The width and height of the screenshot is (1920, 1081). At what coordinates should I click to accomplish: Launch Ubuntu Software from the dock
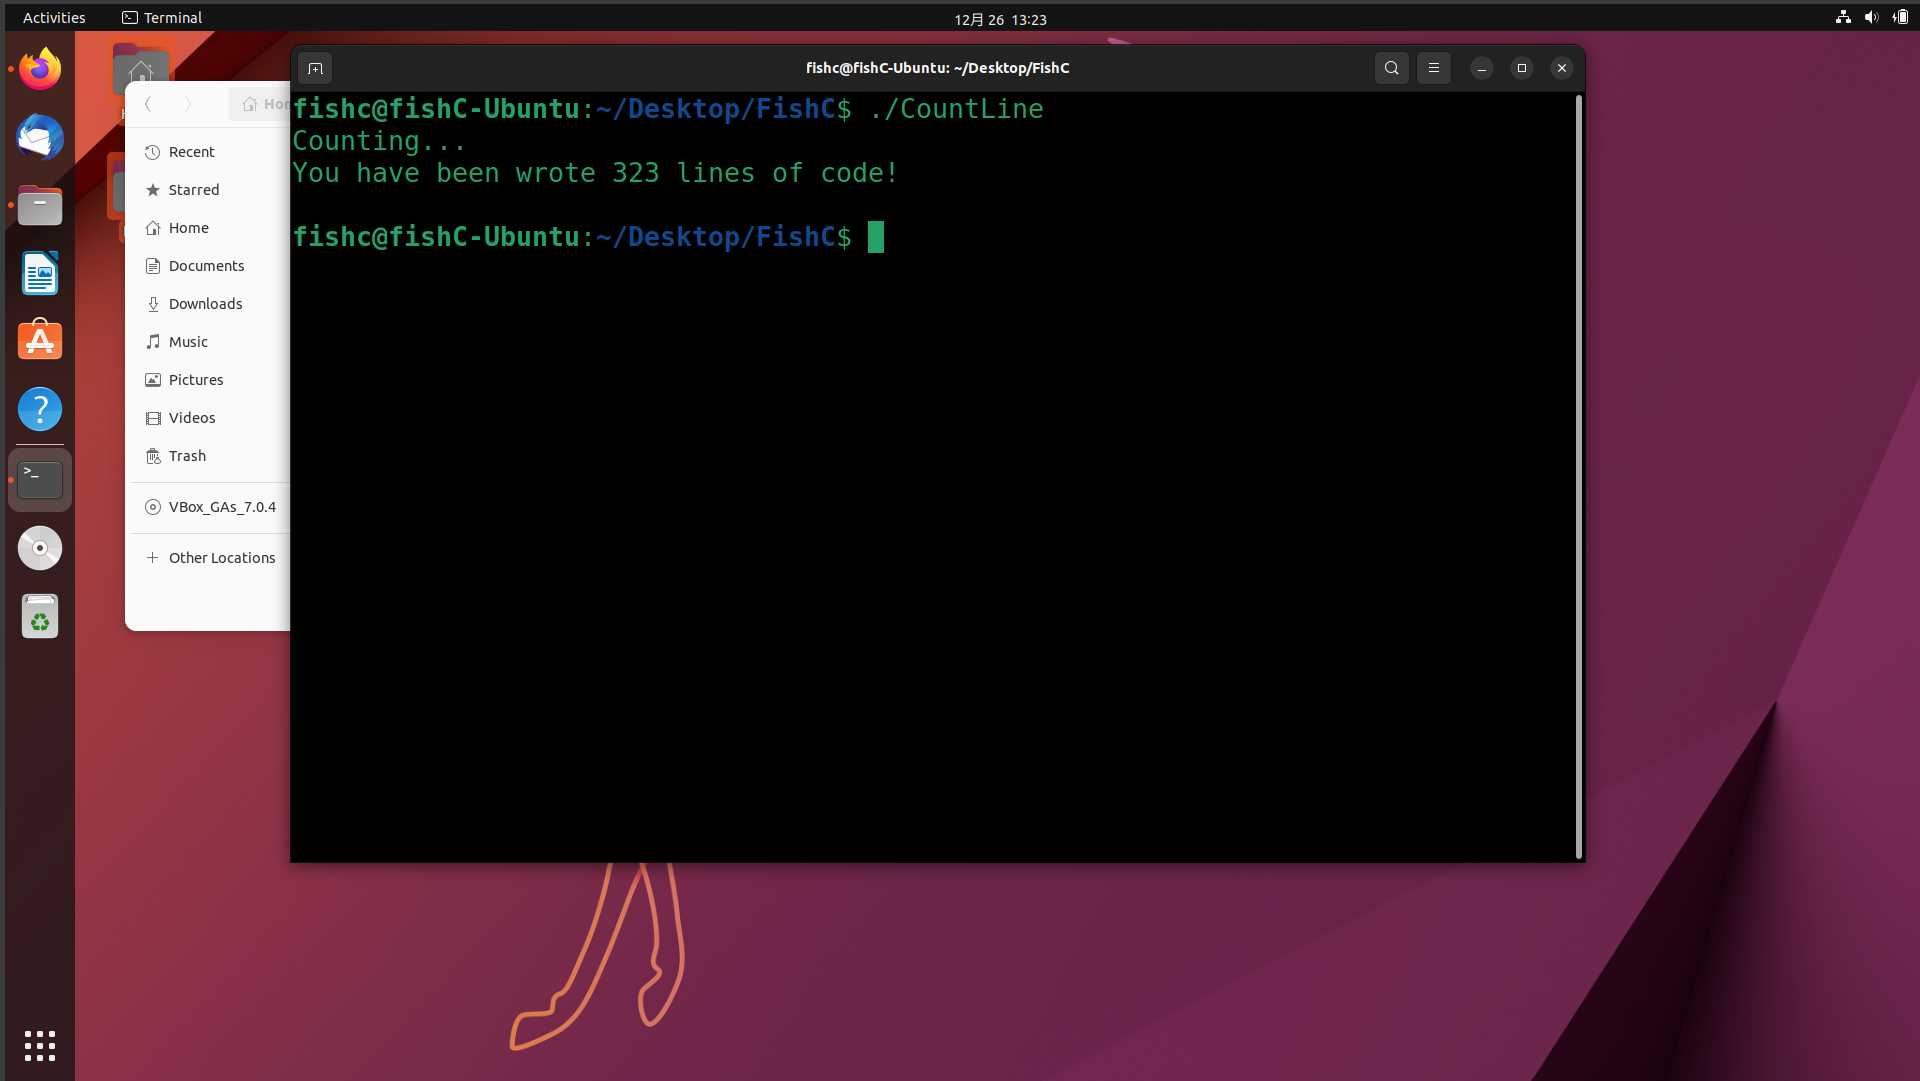40,342
